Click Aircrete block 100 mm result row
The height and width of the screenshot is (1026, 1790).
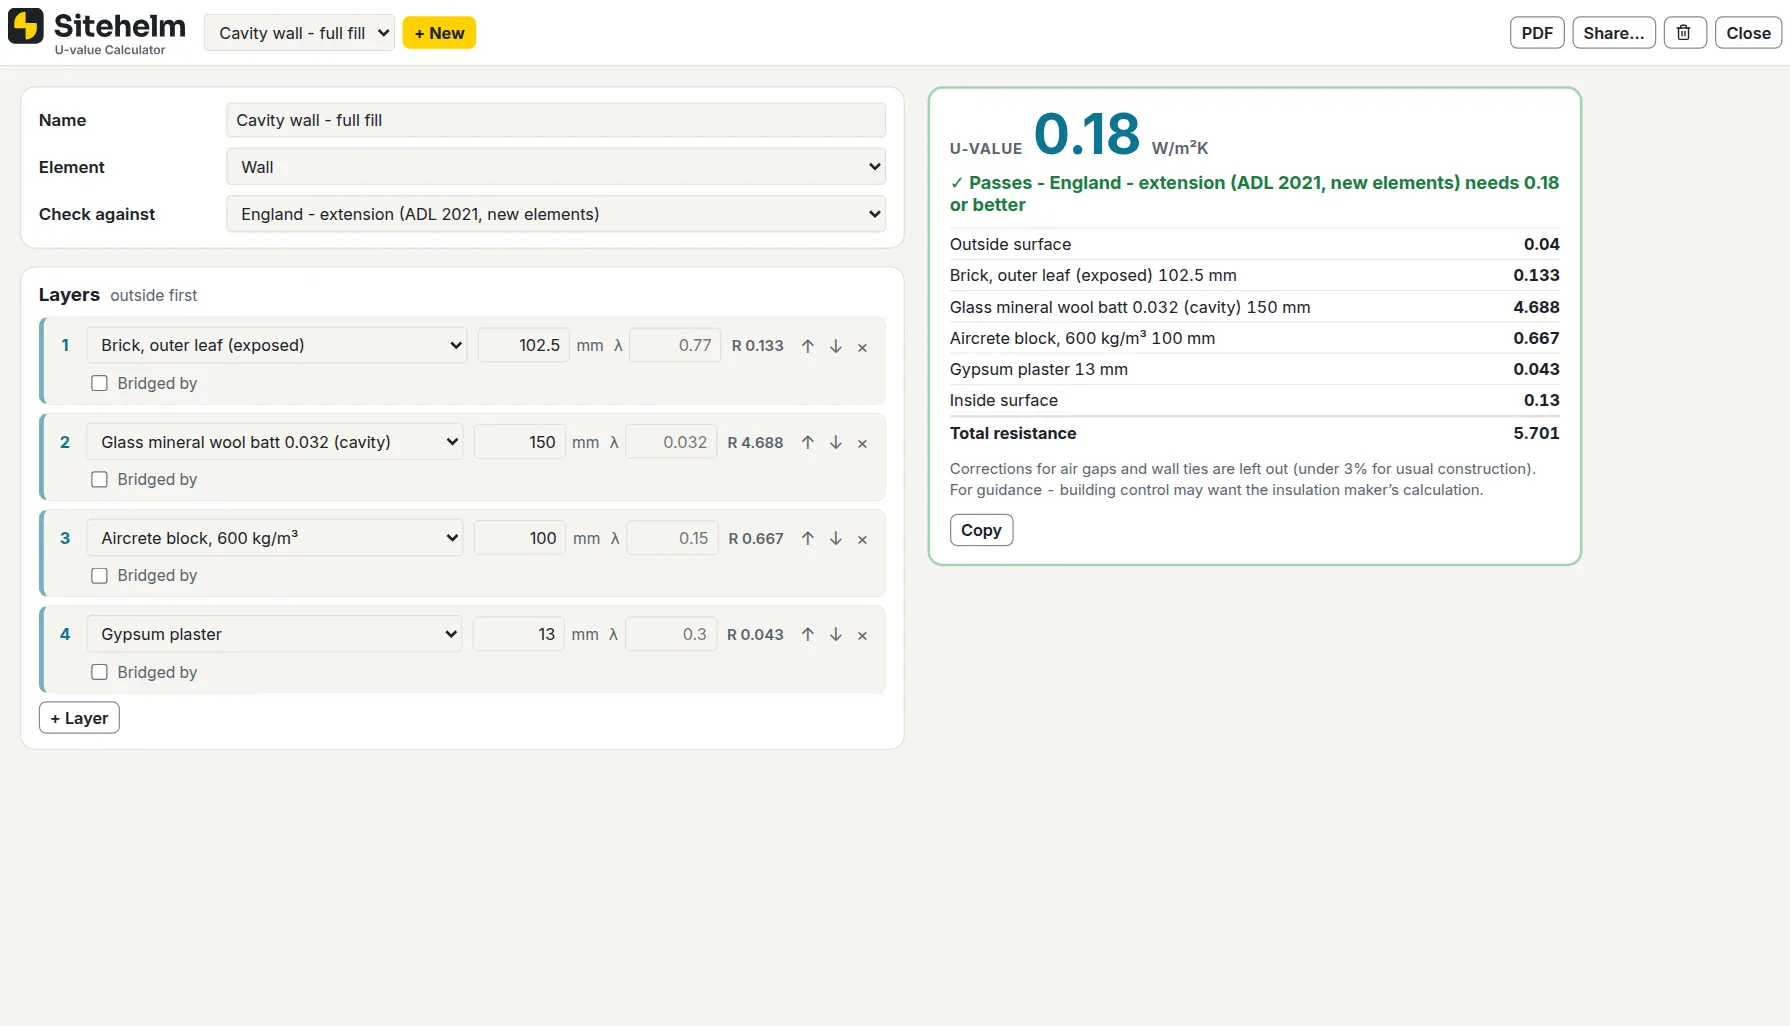click(x=1254, y=338)
